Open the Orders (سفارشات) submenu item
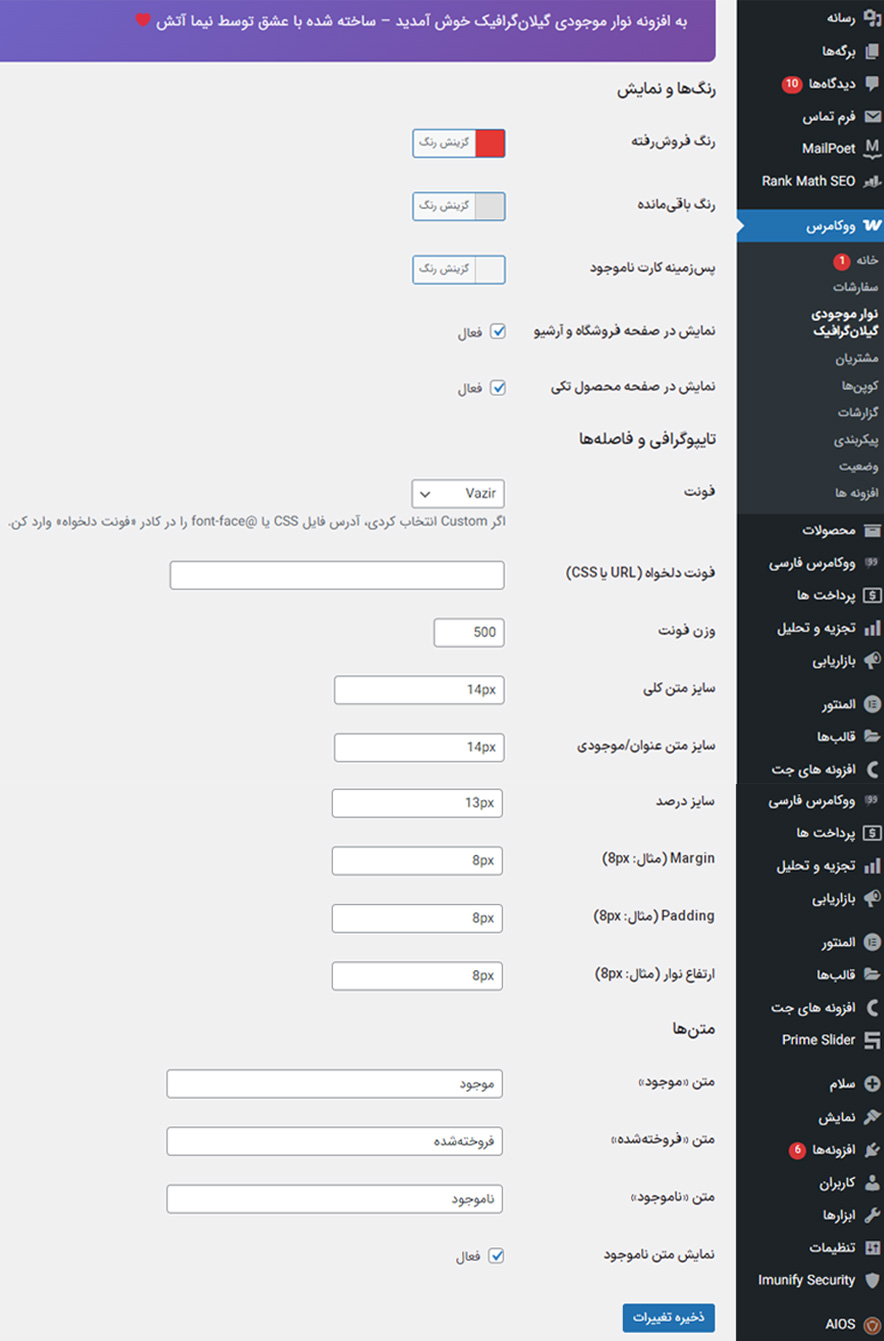 click(x=855, y=287)
